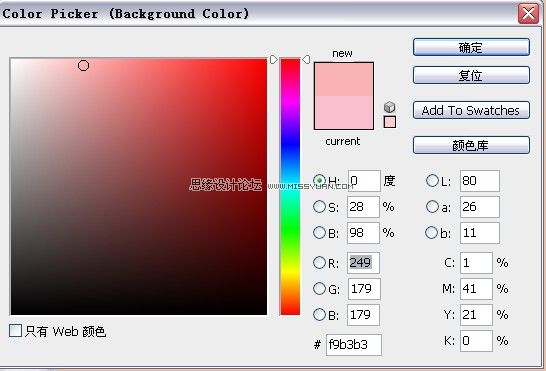Image resolution: width=546 pixels, height=371 pixels.
Task: Select the L (lightness) radio button
Action: tap(432, 180)
